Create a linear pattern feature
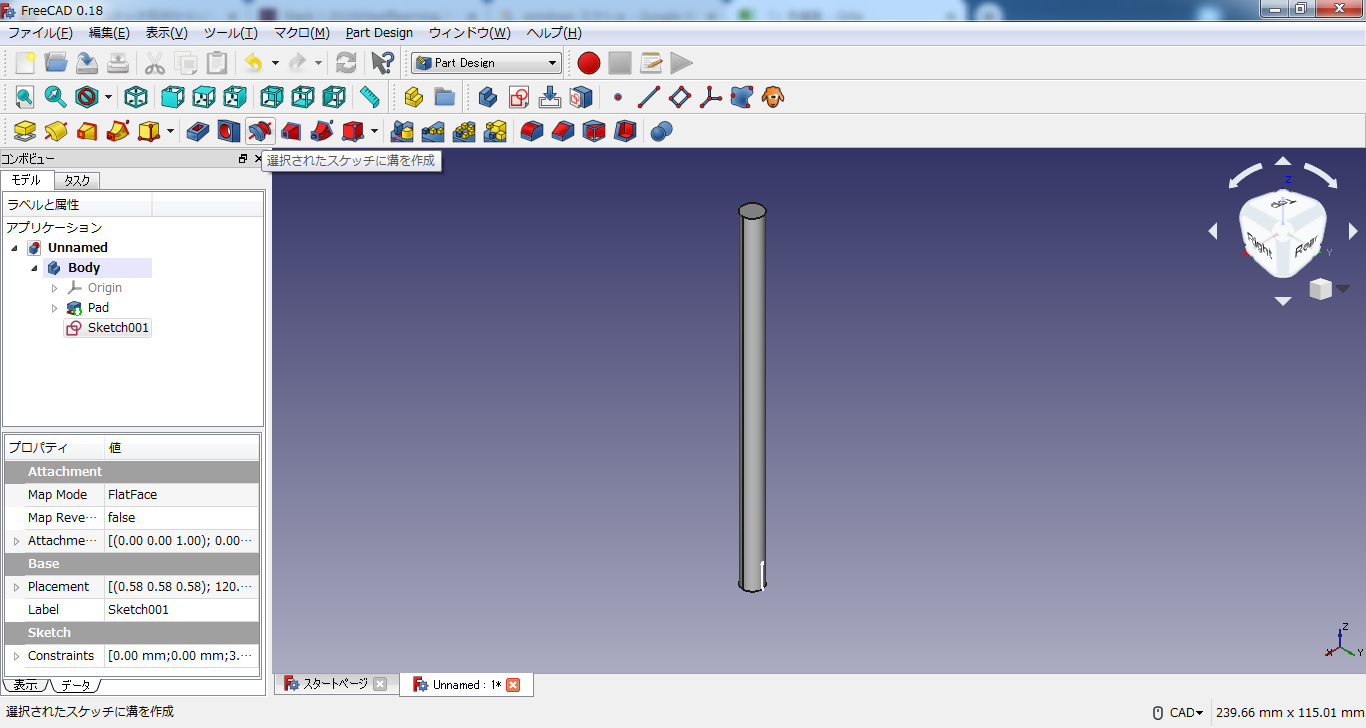The image size is (1366, 728). click(x=433, y=131)
